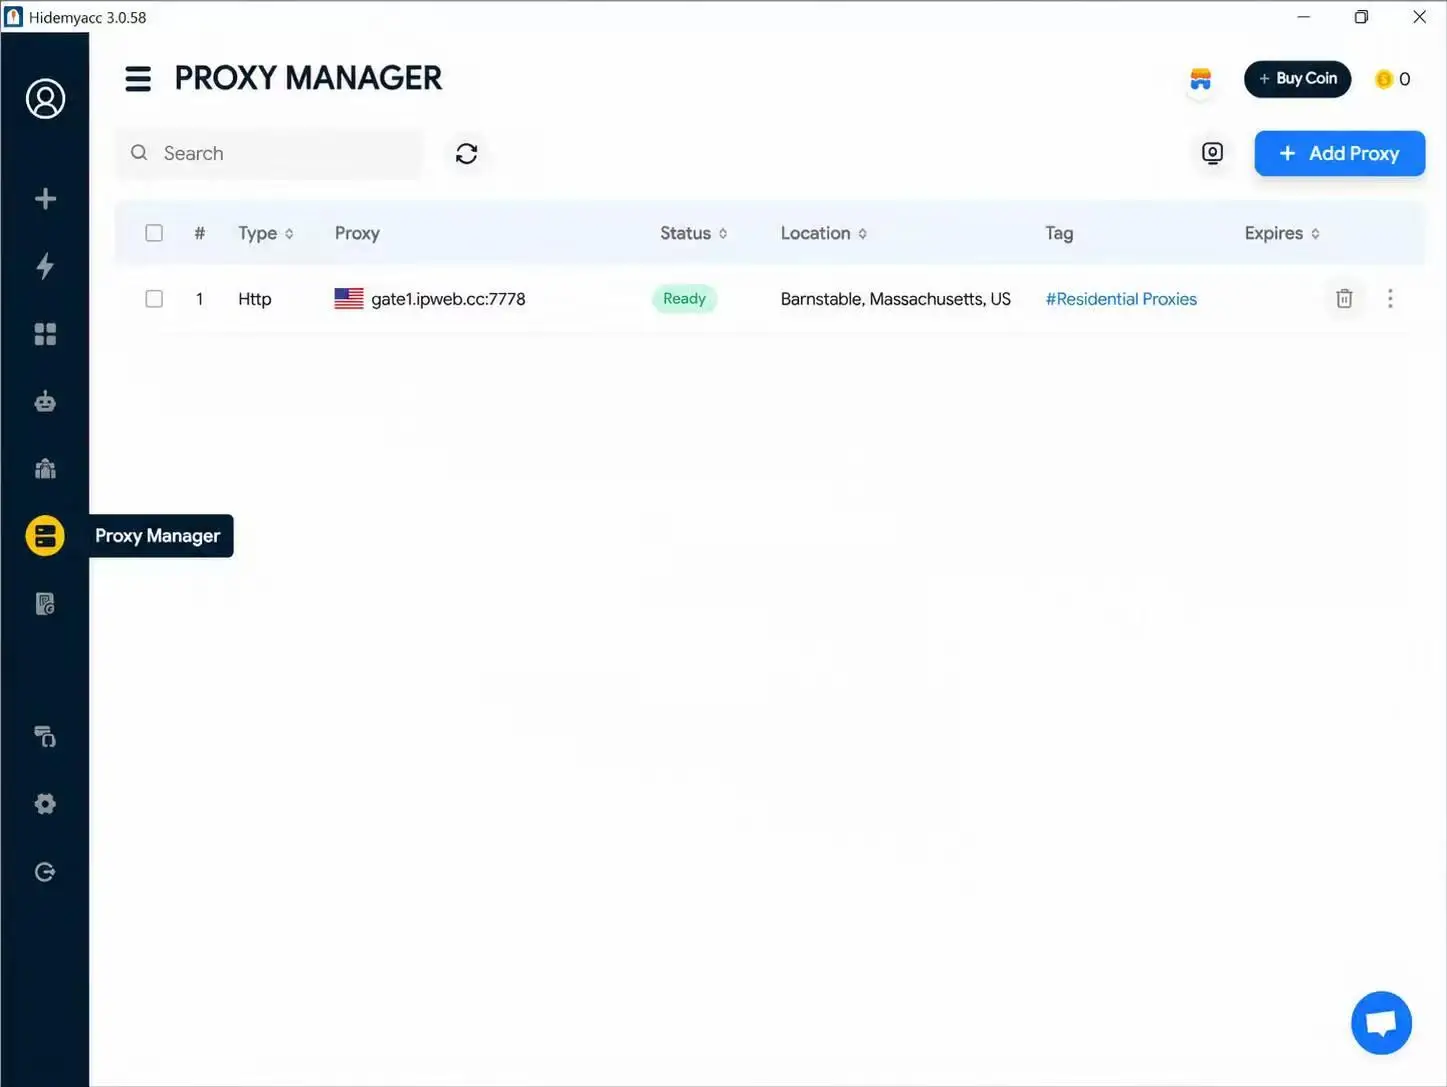
Task: Click the gold coin balance icon
Action: (1384, 79)
